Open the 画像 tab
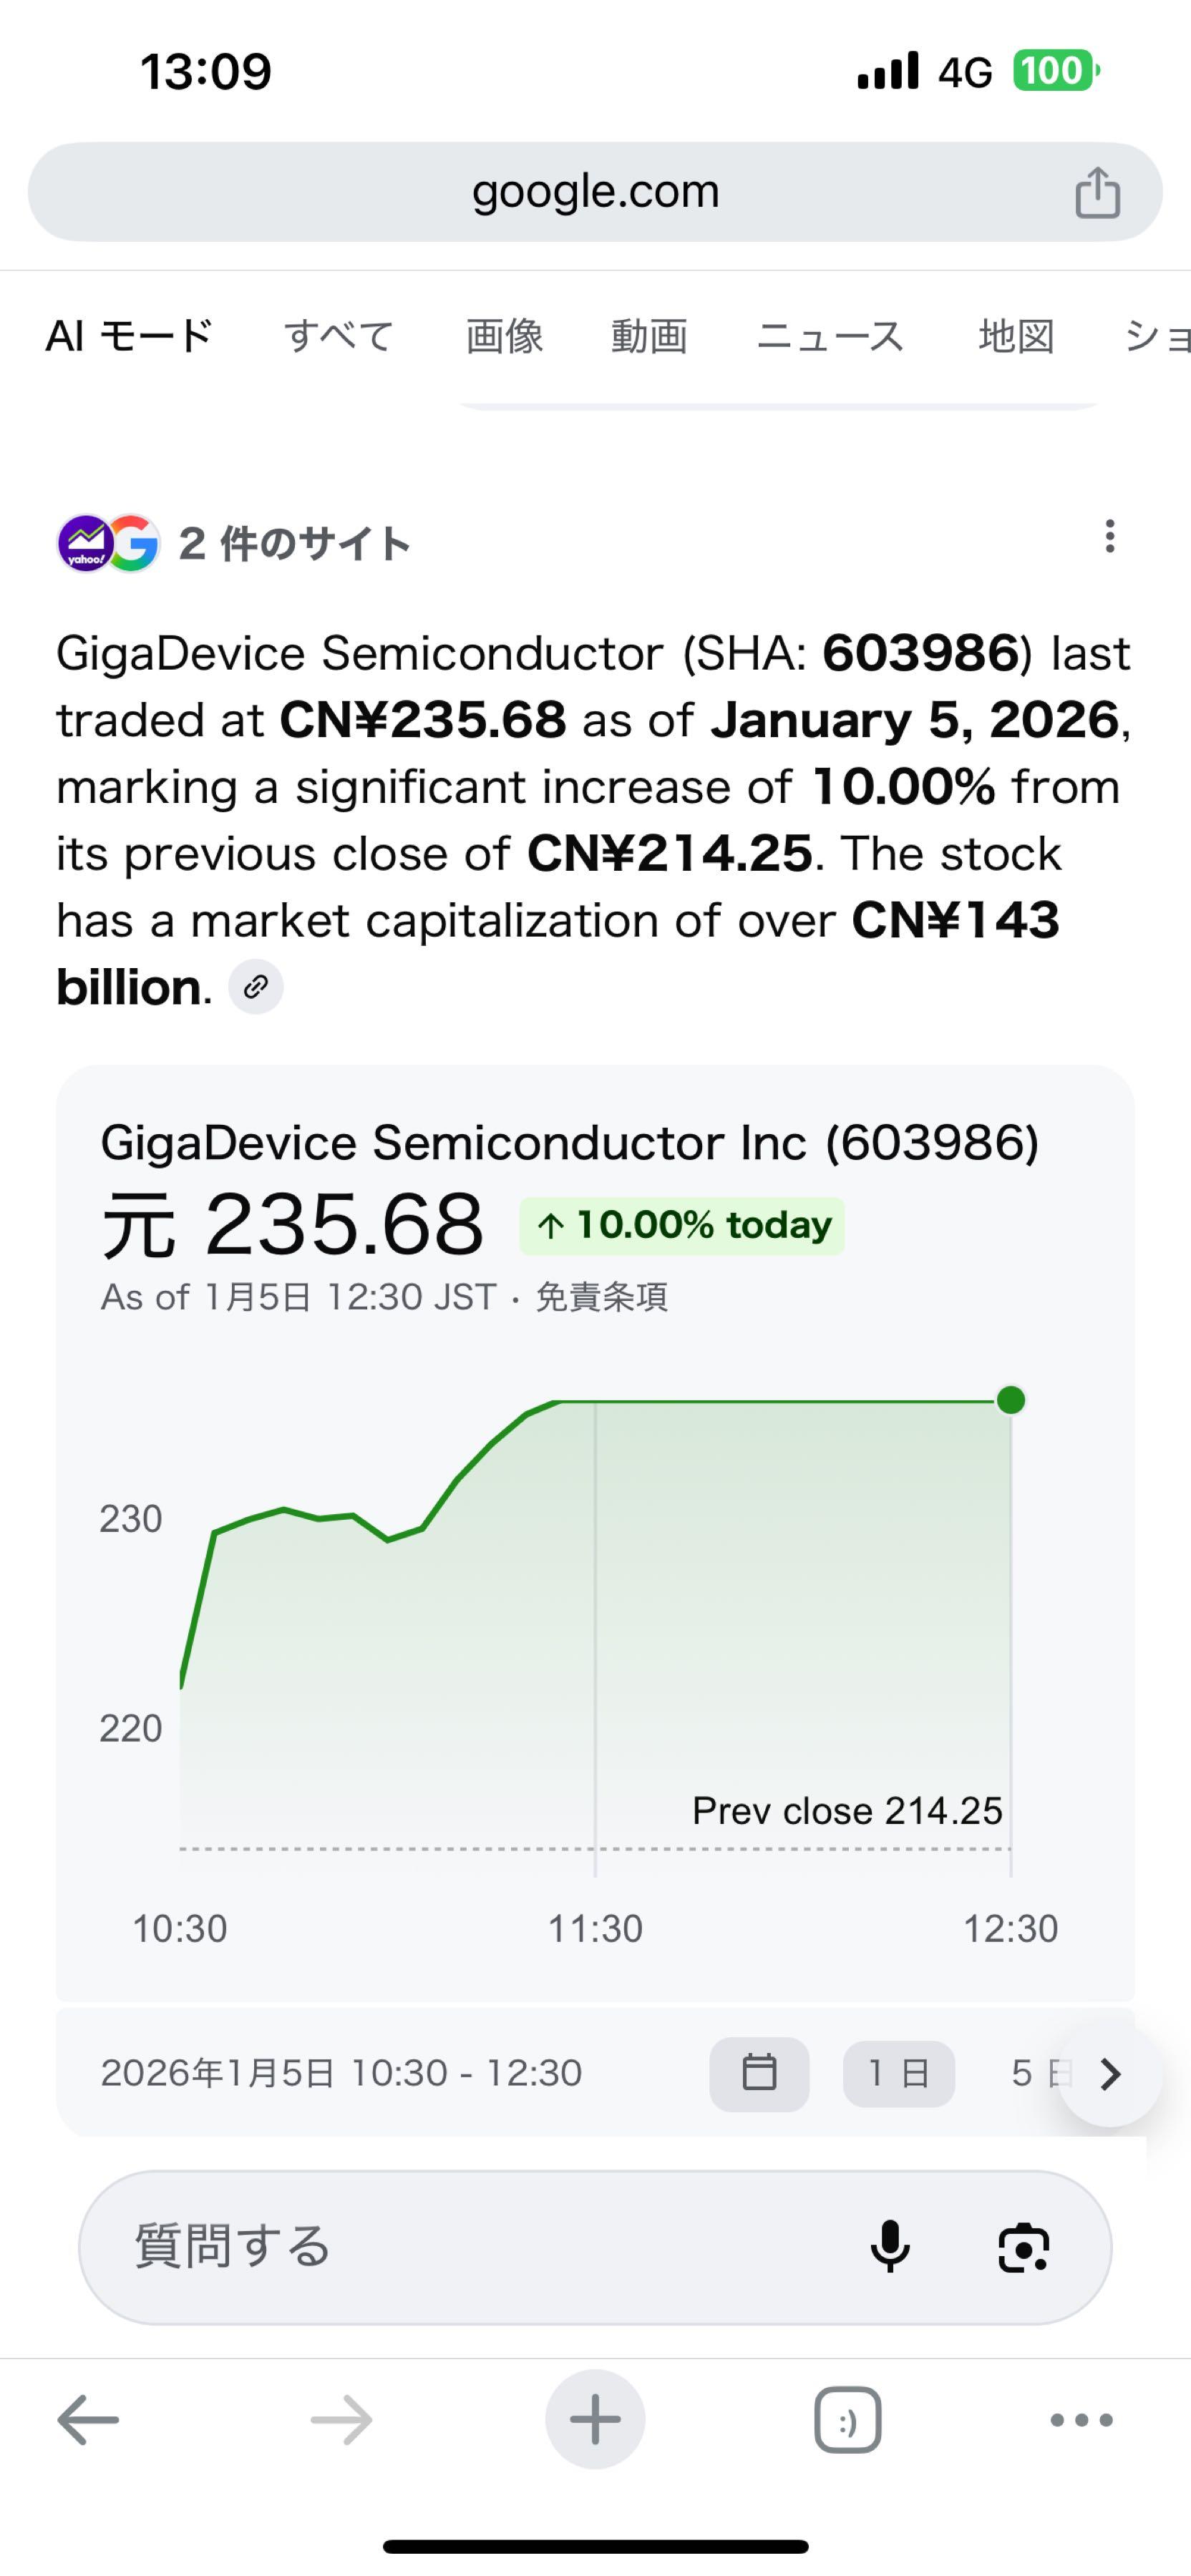Image resolution: width=1191 pixels, height=2576 pixels. [x=504, y=336]
